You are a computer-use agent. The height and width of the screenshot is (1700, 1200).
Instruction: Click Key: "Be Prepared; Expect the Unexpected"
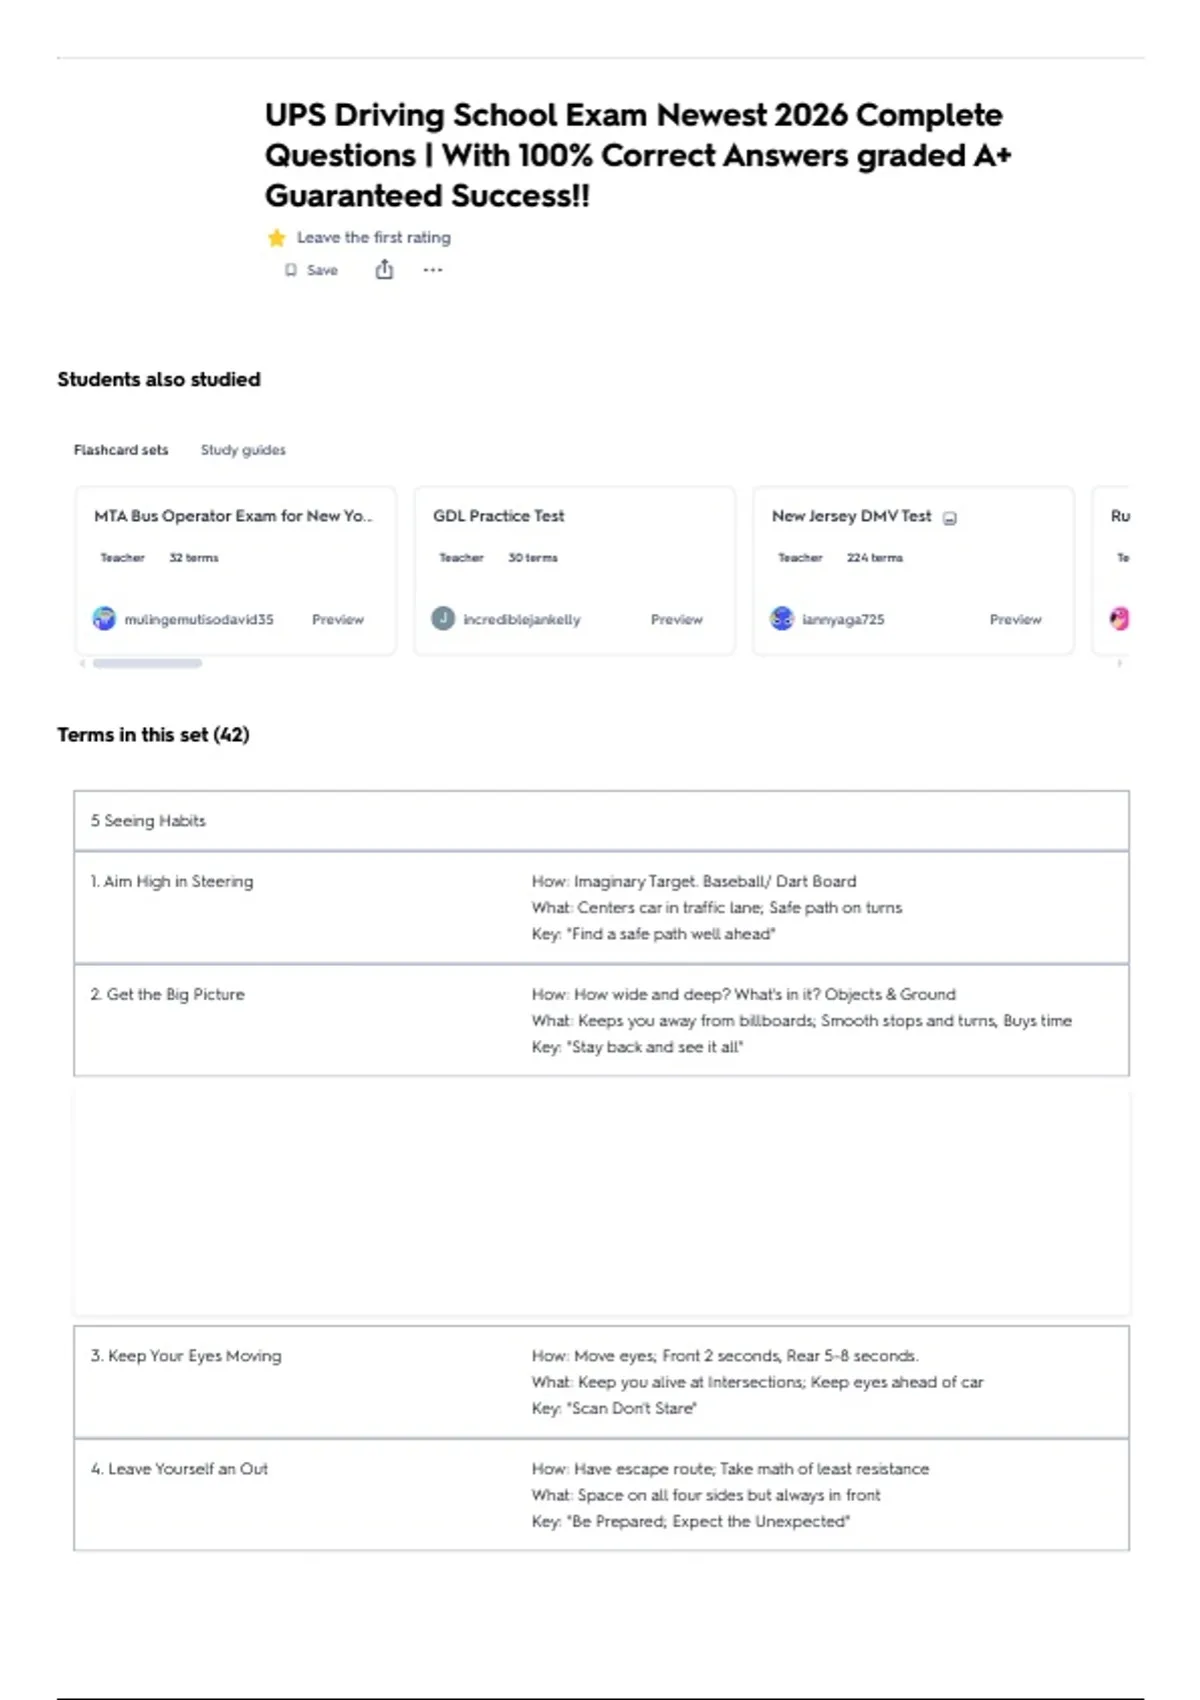[691, 1521]
